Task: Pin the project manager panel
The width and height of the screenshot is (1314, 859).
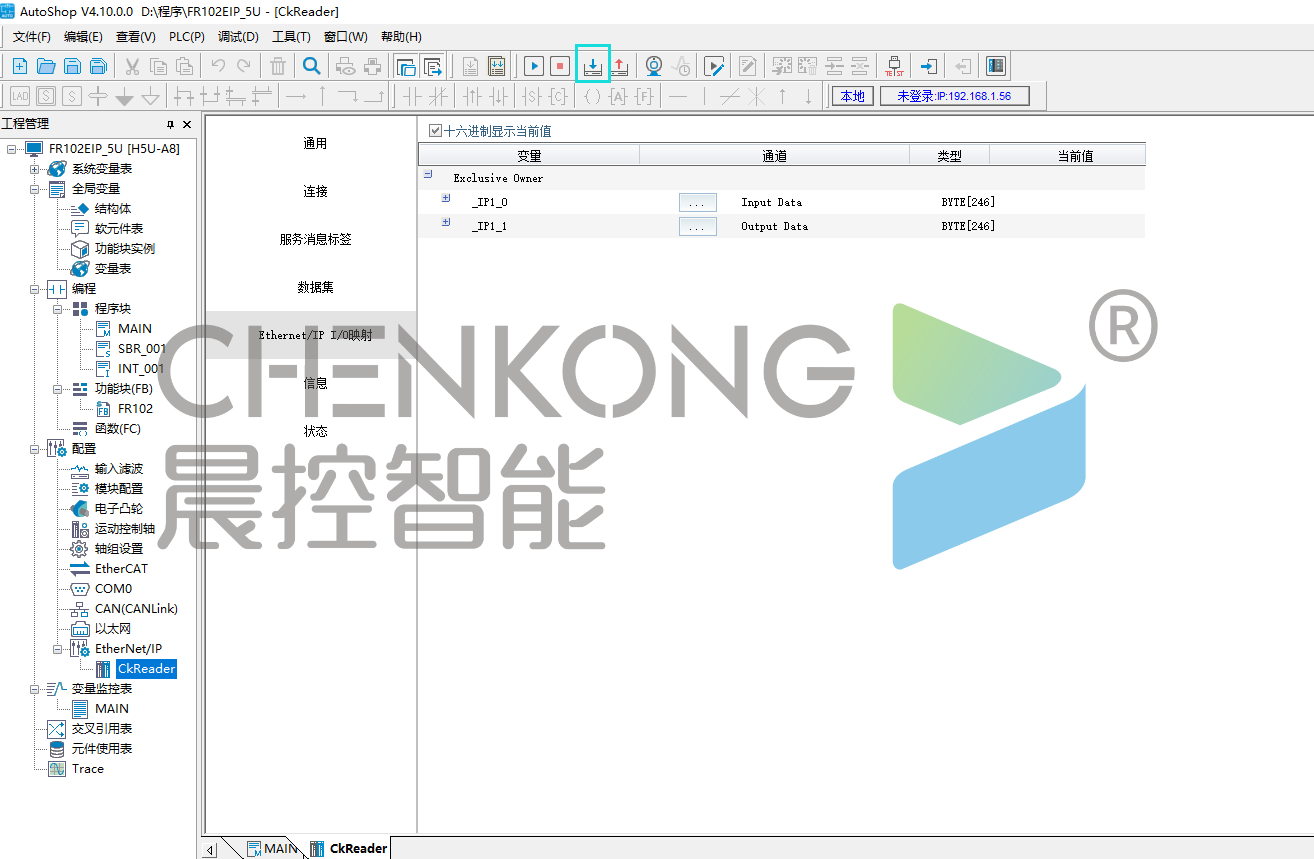Action: [x=170, y=124]
